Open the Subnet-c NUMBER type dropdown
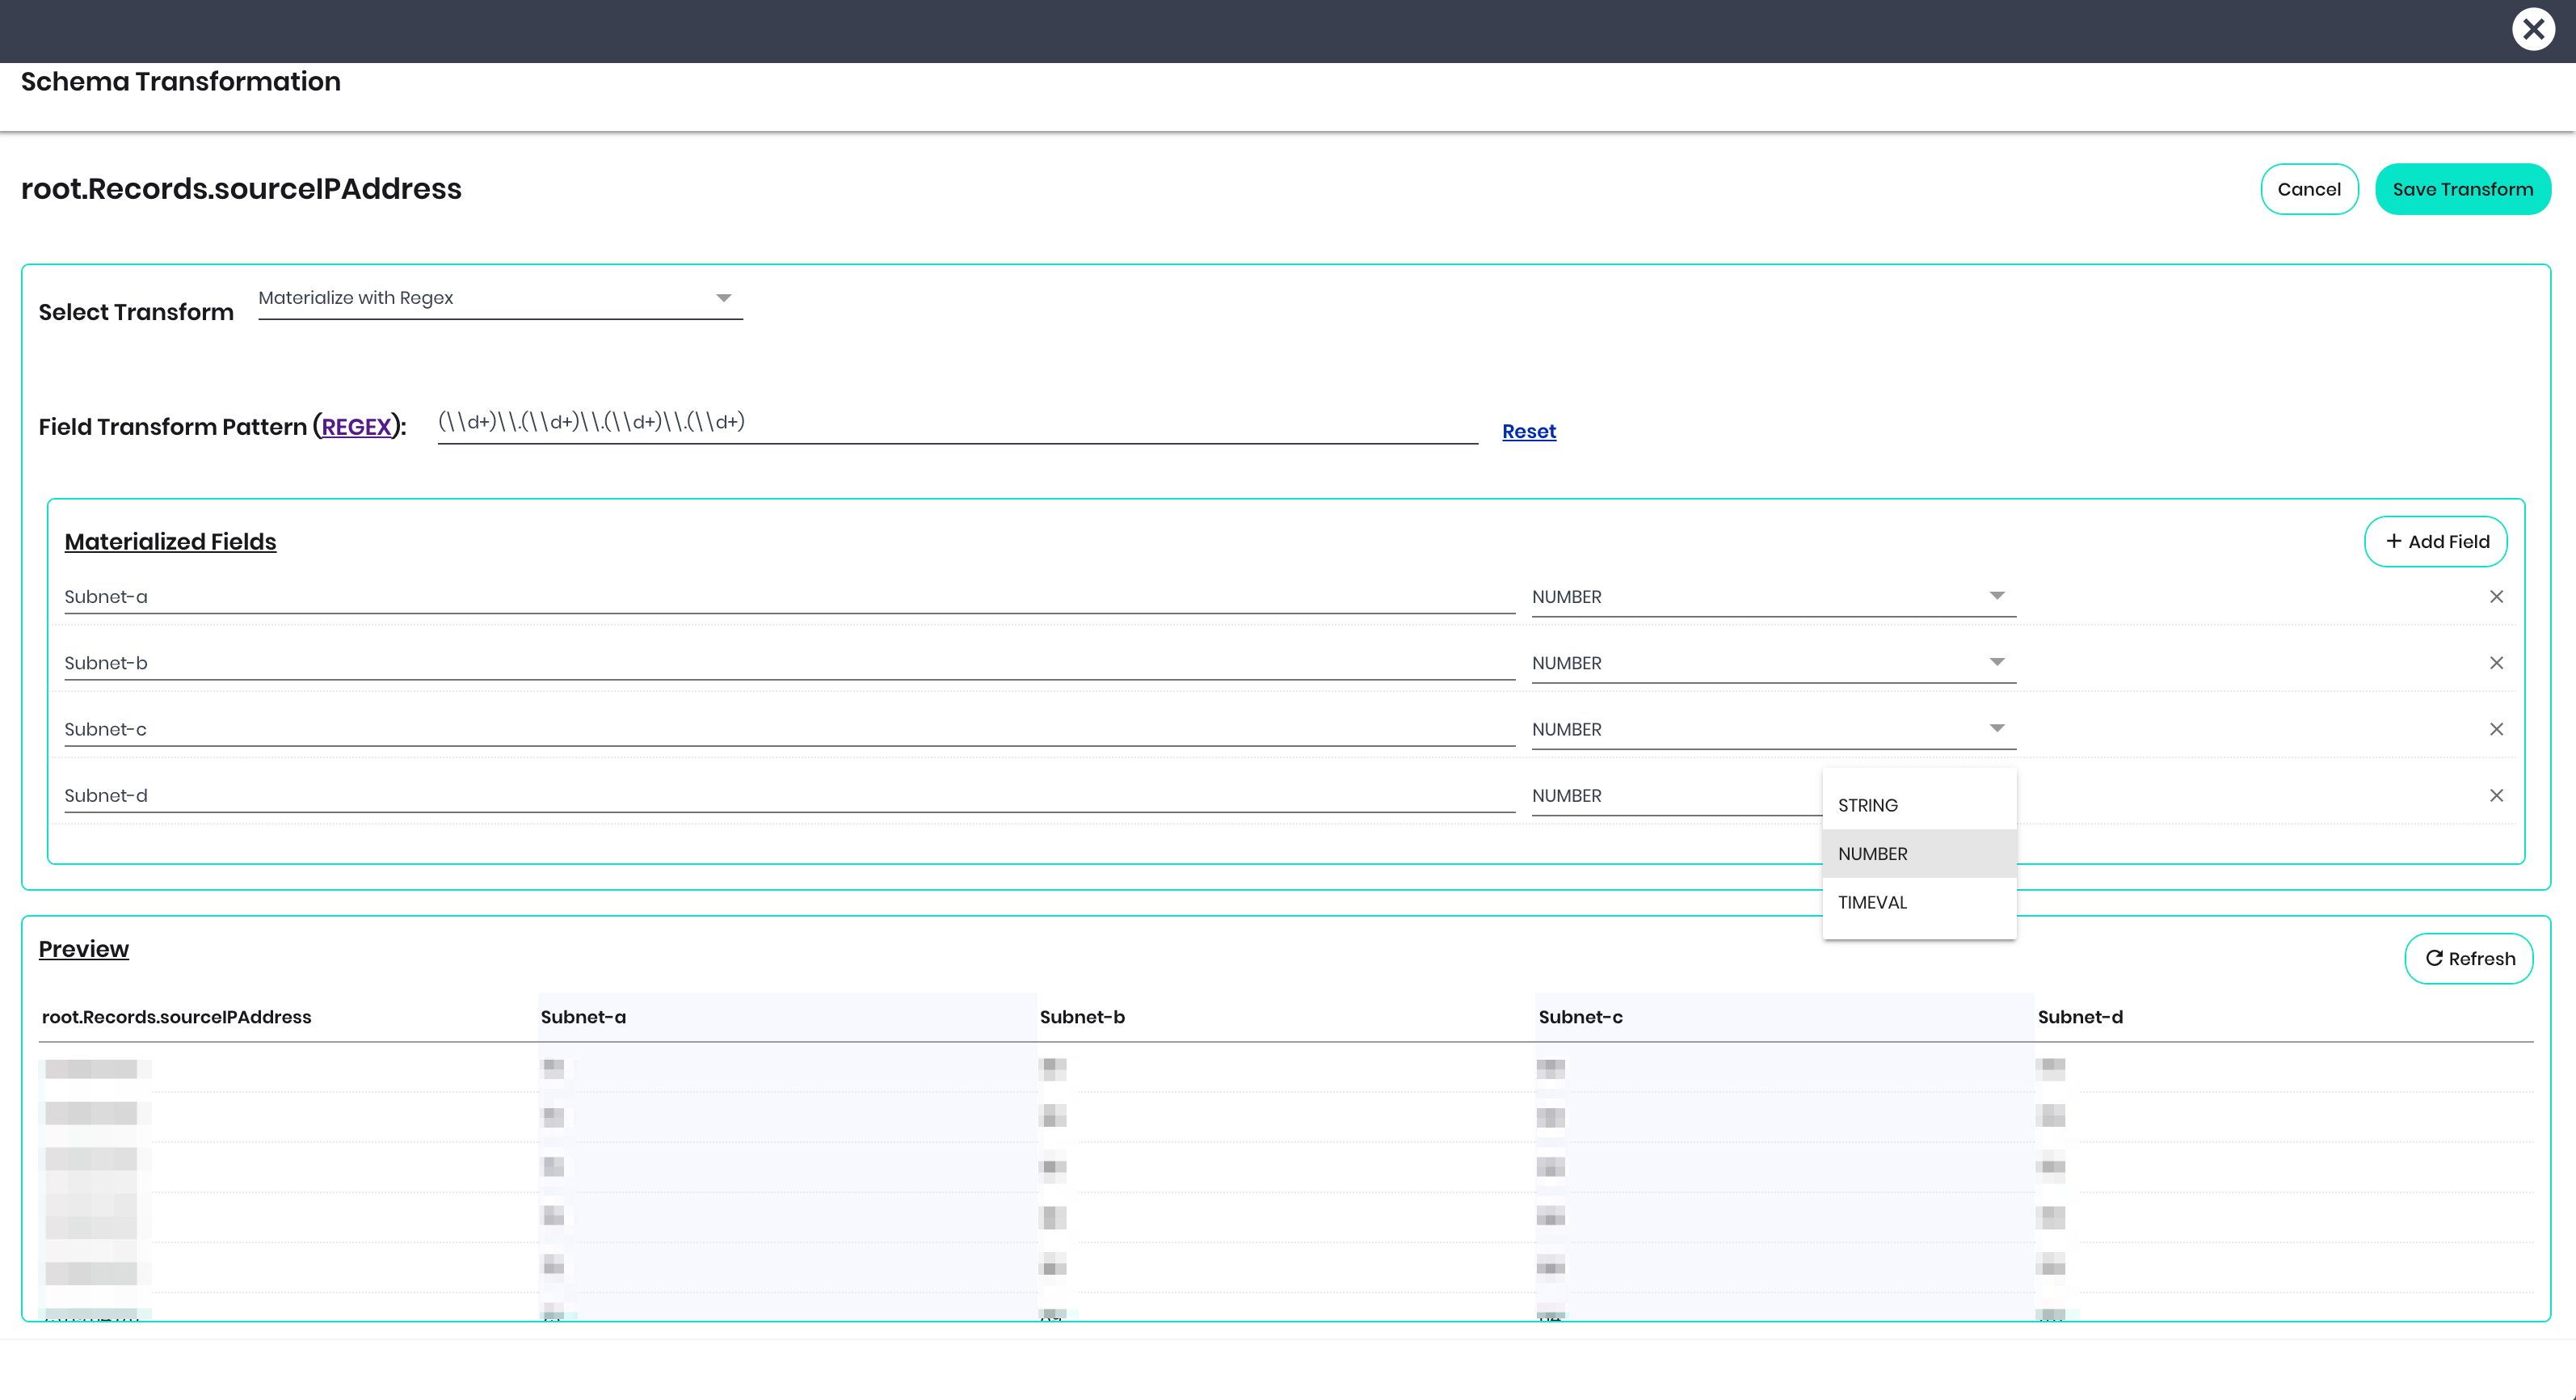Viewport: 2576px width, 1400px height. point(1773,729)
